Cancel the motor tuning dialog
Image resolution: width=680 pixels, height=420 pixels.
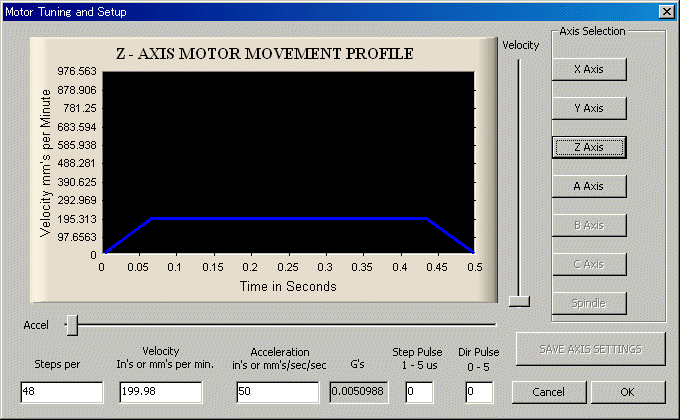[549, 392]
